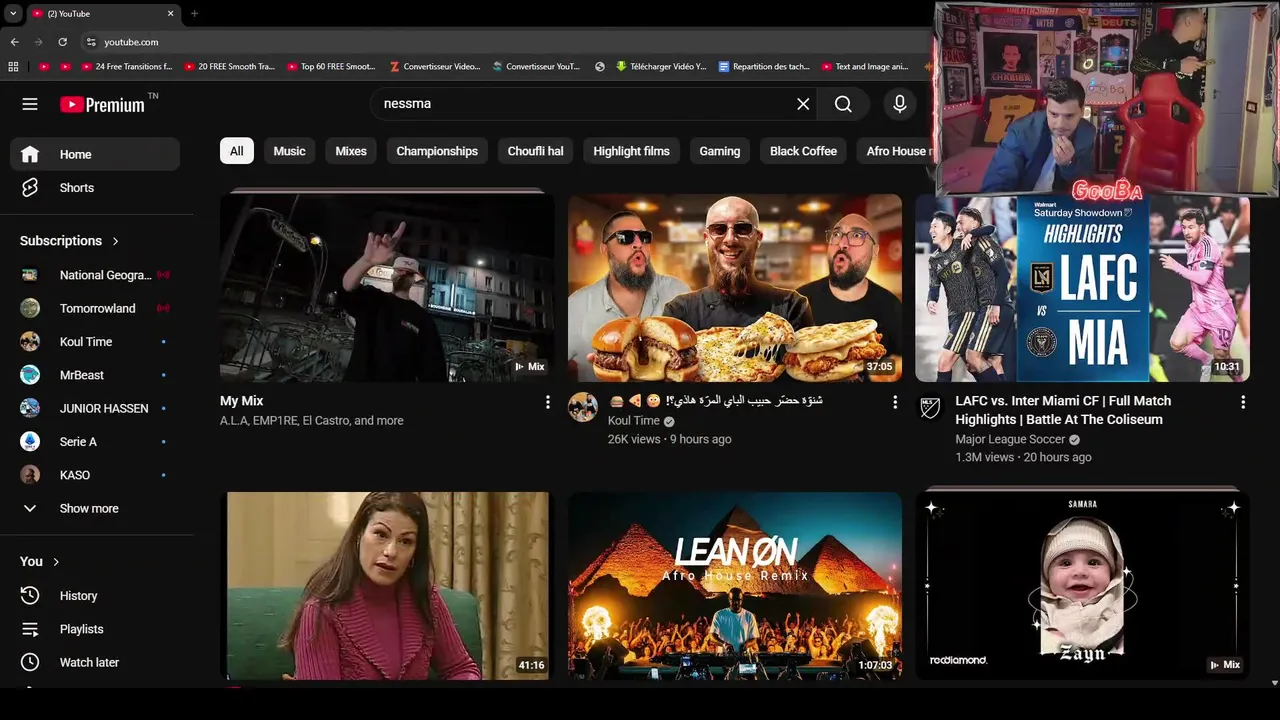Viewport: 1280px width, 720px height.
Task: Select the Choufli hal filter chip
Action: click(x=536, y=151)
